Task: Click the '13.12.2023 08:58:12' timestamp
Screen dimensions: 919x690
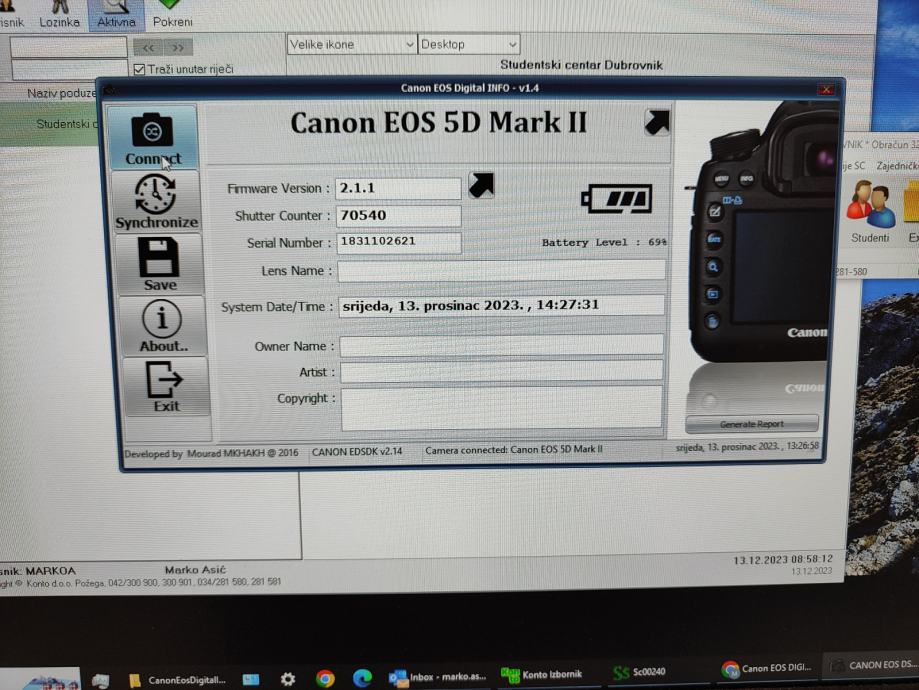Action: (782, 560)
